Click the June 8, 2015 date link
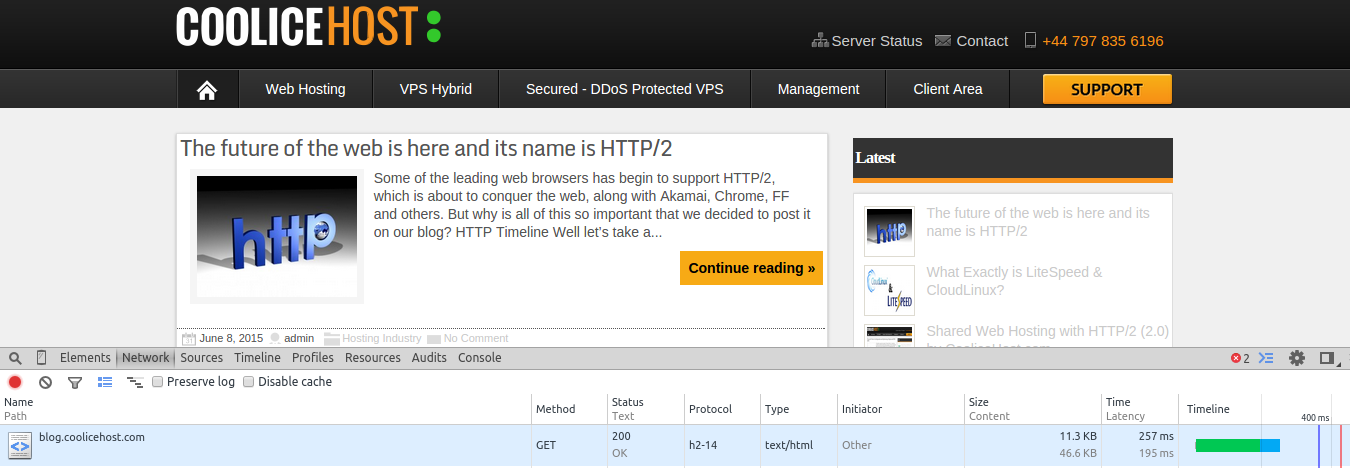The height and width of the screenshot is (468, 1350). (x=231, y=339)
